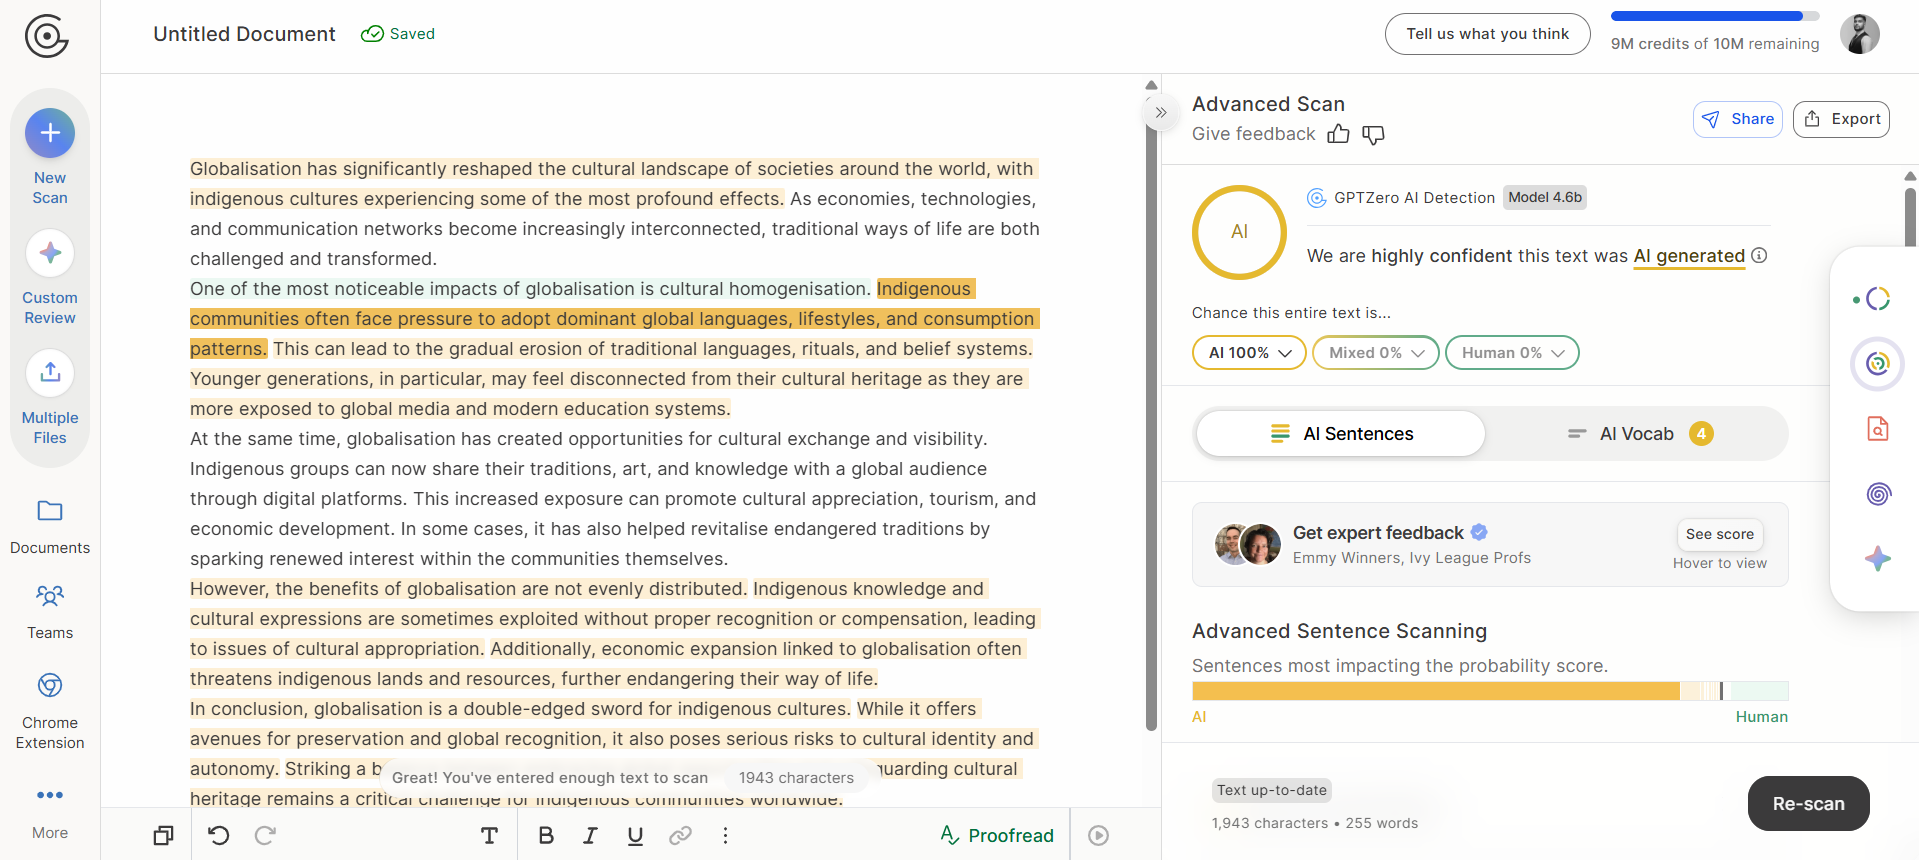This screenshot has height=860, width=1919.
Task: Open the user profile avatar
Action: click(x=1860, y=34)
